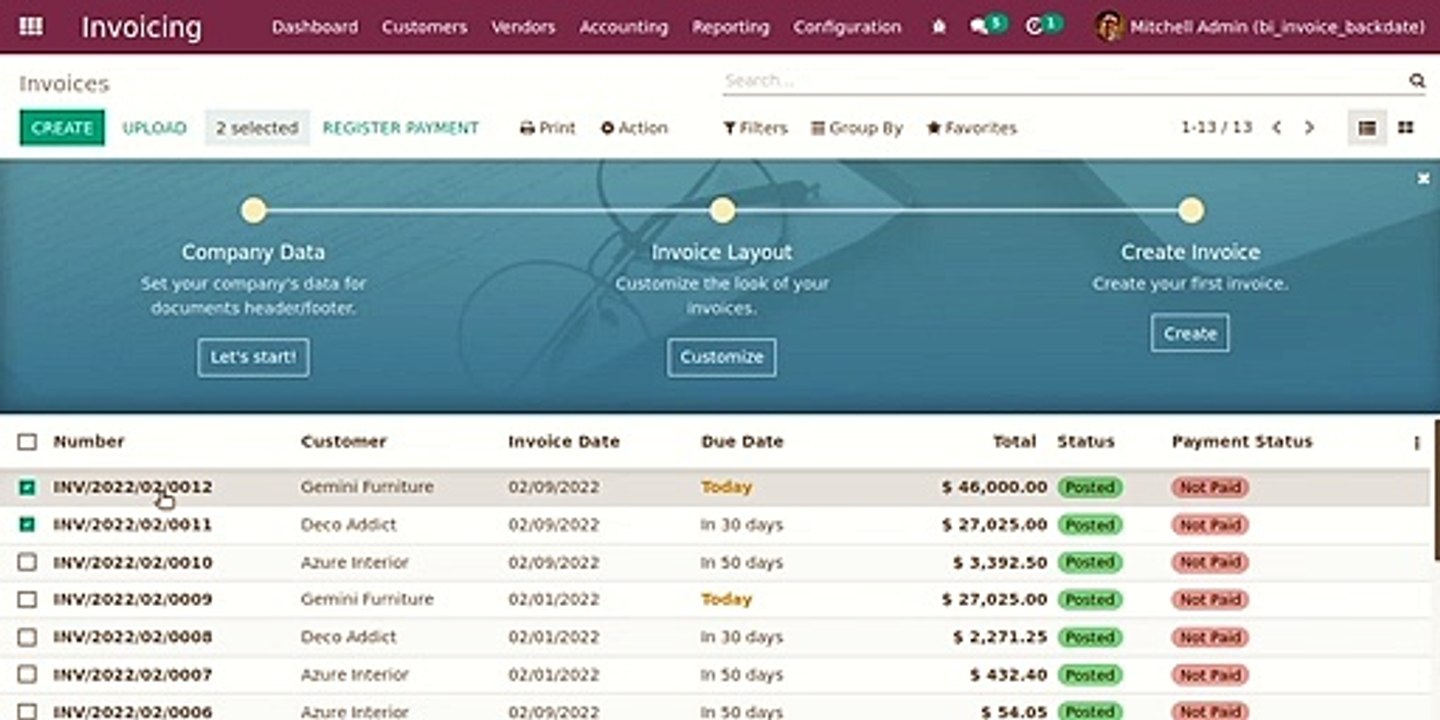
Task: Go to previous page arrow
Action: tap(1276, 128)
